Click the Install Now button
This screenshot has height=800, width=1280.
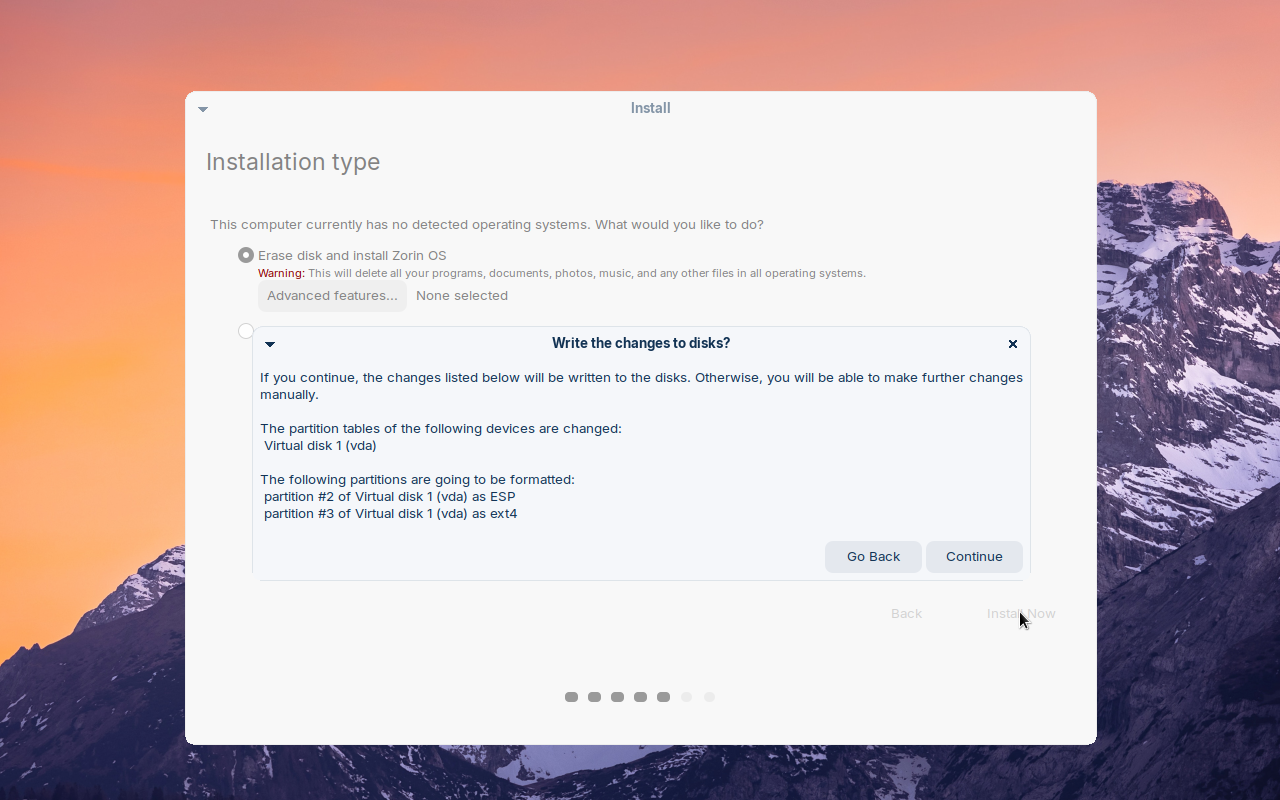(x=1021, y=614)
